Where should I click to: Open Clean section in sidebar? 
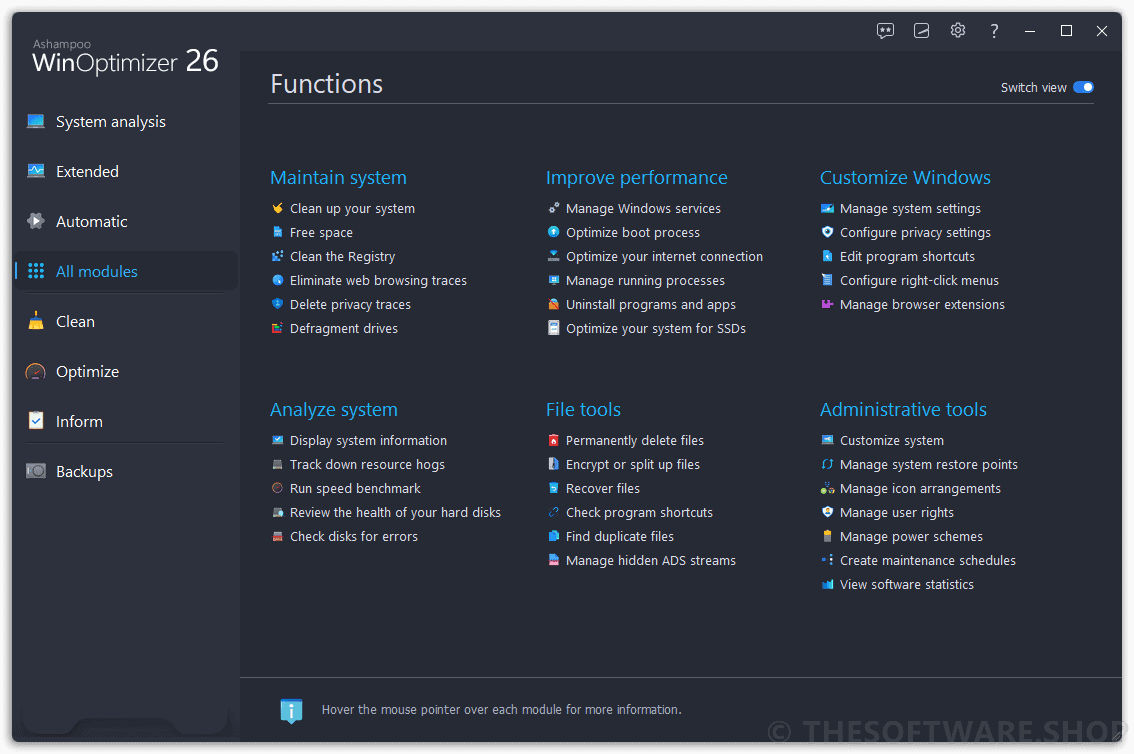[126, 321]
